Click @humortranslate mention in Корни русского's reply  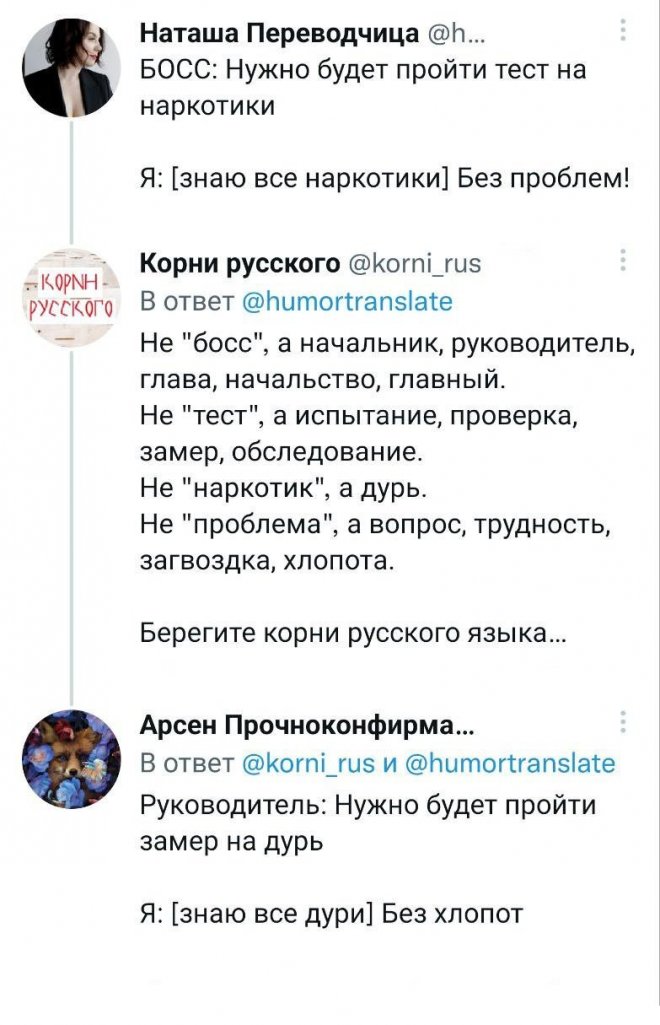[349, 301]
